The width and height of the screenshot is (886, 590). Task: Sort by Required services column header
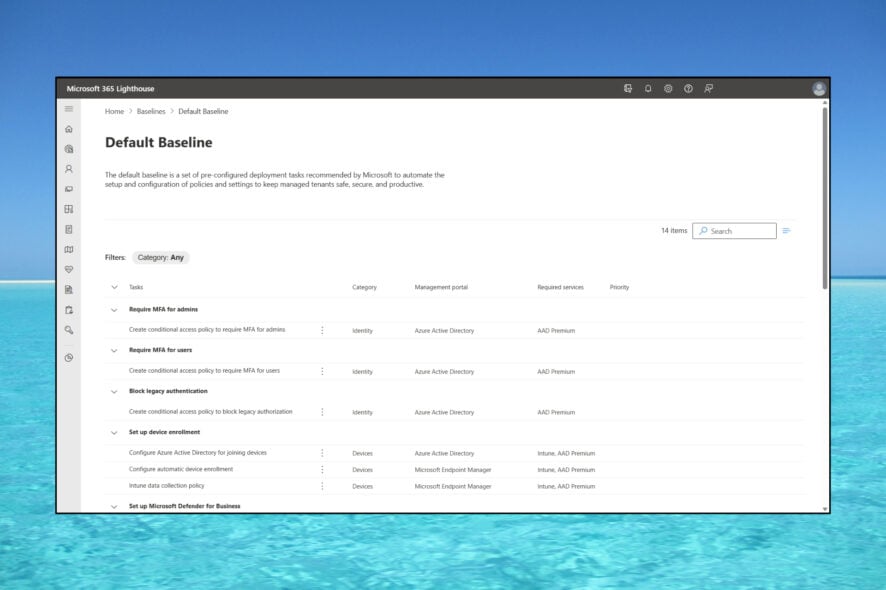click(561, 287)
